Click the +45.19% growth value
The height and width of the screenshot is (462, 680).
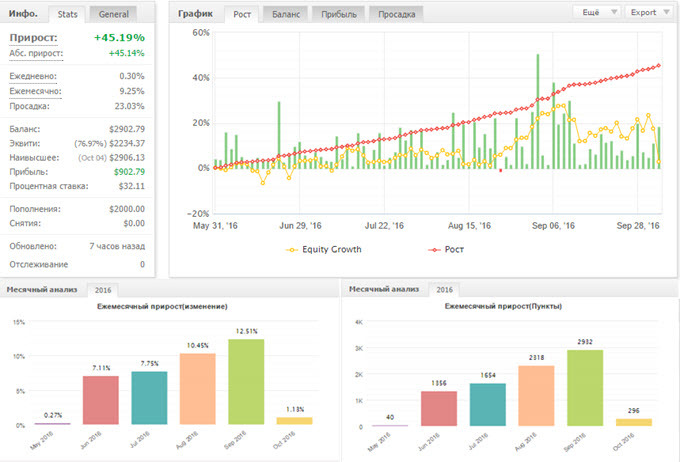[x=119, y=38]
